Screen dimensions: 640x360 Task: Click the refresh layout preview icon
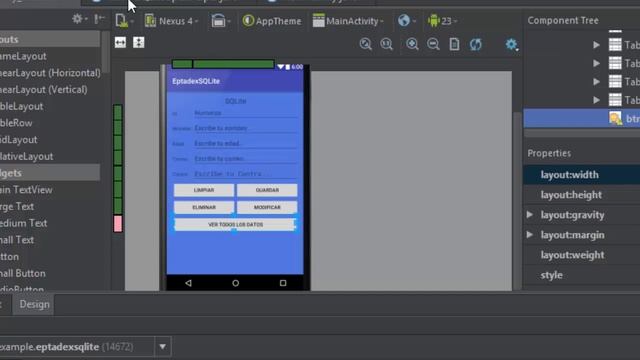point(476,44)
